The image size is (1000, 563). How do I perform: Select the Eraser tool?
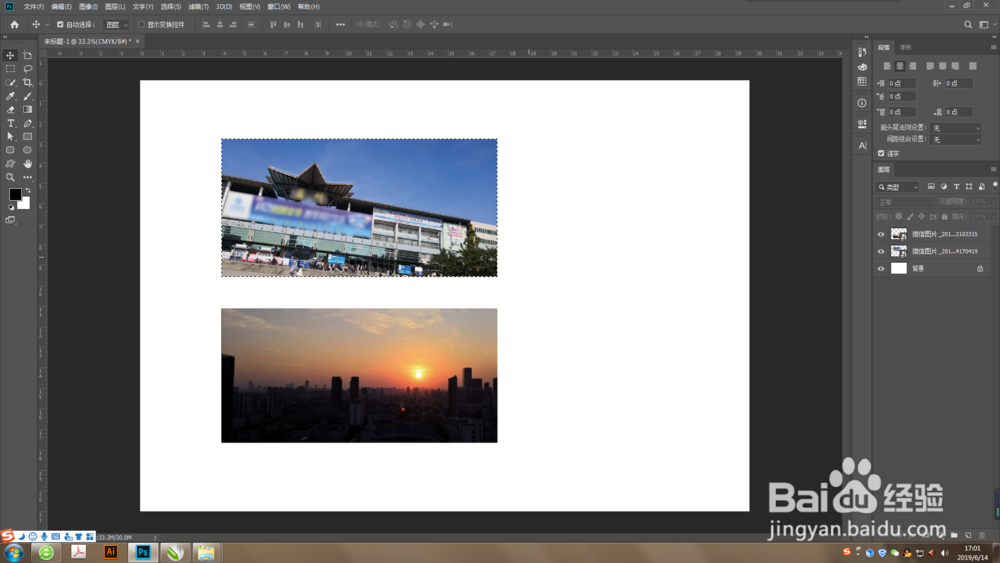click(x=10, y=110)
